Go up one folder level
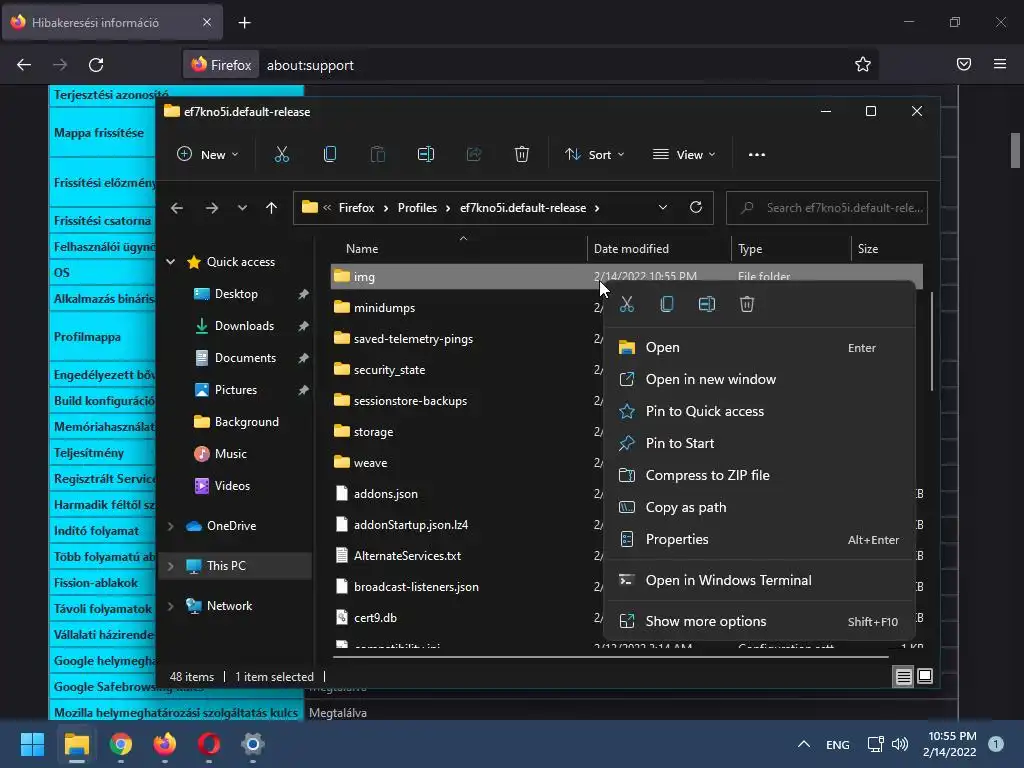This screenshot has height=768, width=1024. (x=271, y=208)
